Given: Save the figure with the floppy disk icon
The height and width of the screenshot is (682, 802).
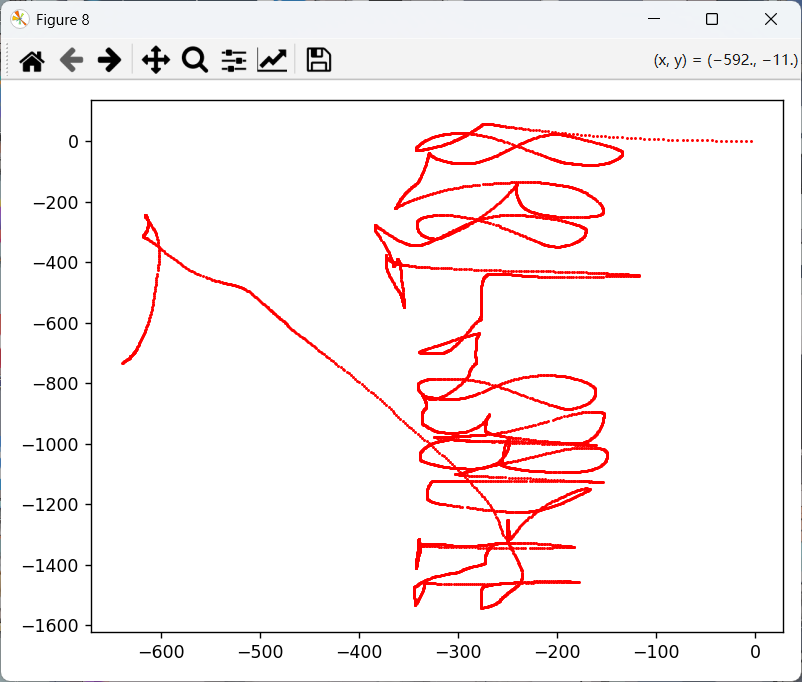Looking at the screenshot, I should [x=318, y=61].
